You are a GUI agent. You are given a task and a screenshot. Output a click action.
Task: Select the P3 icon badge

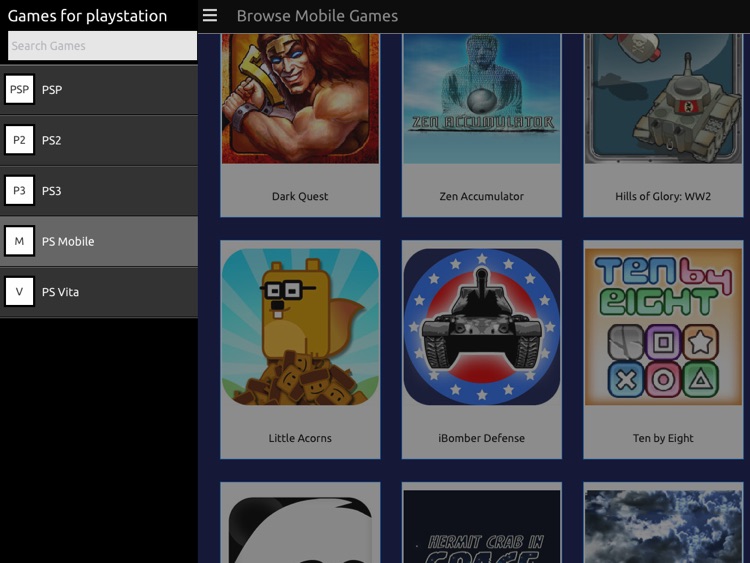pyautogui.click(x=19, y=191)
